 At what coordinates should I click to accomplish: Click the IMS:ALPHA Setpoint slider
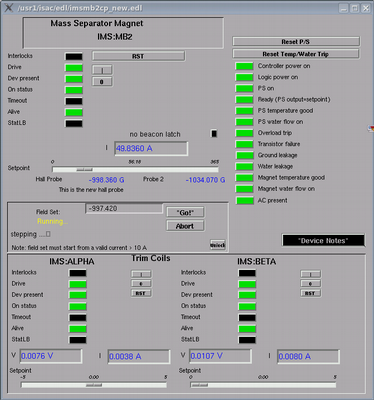94,385
